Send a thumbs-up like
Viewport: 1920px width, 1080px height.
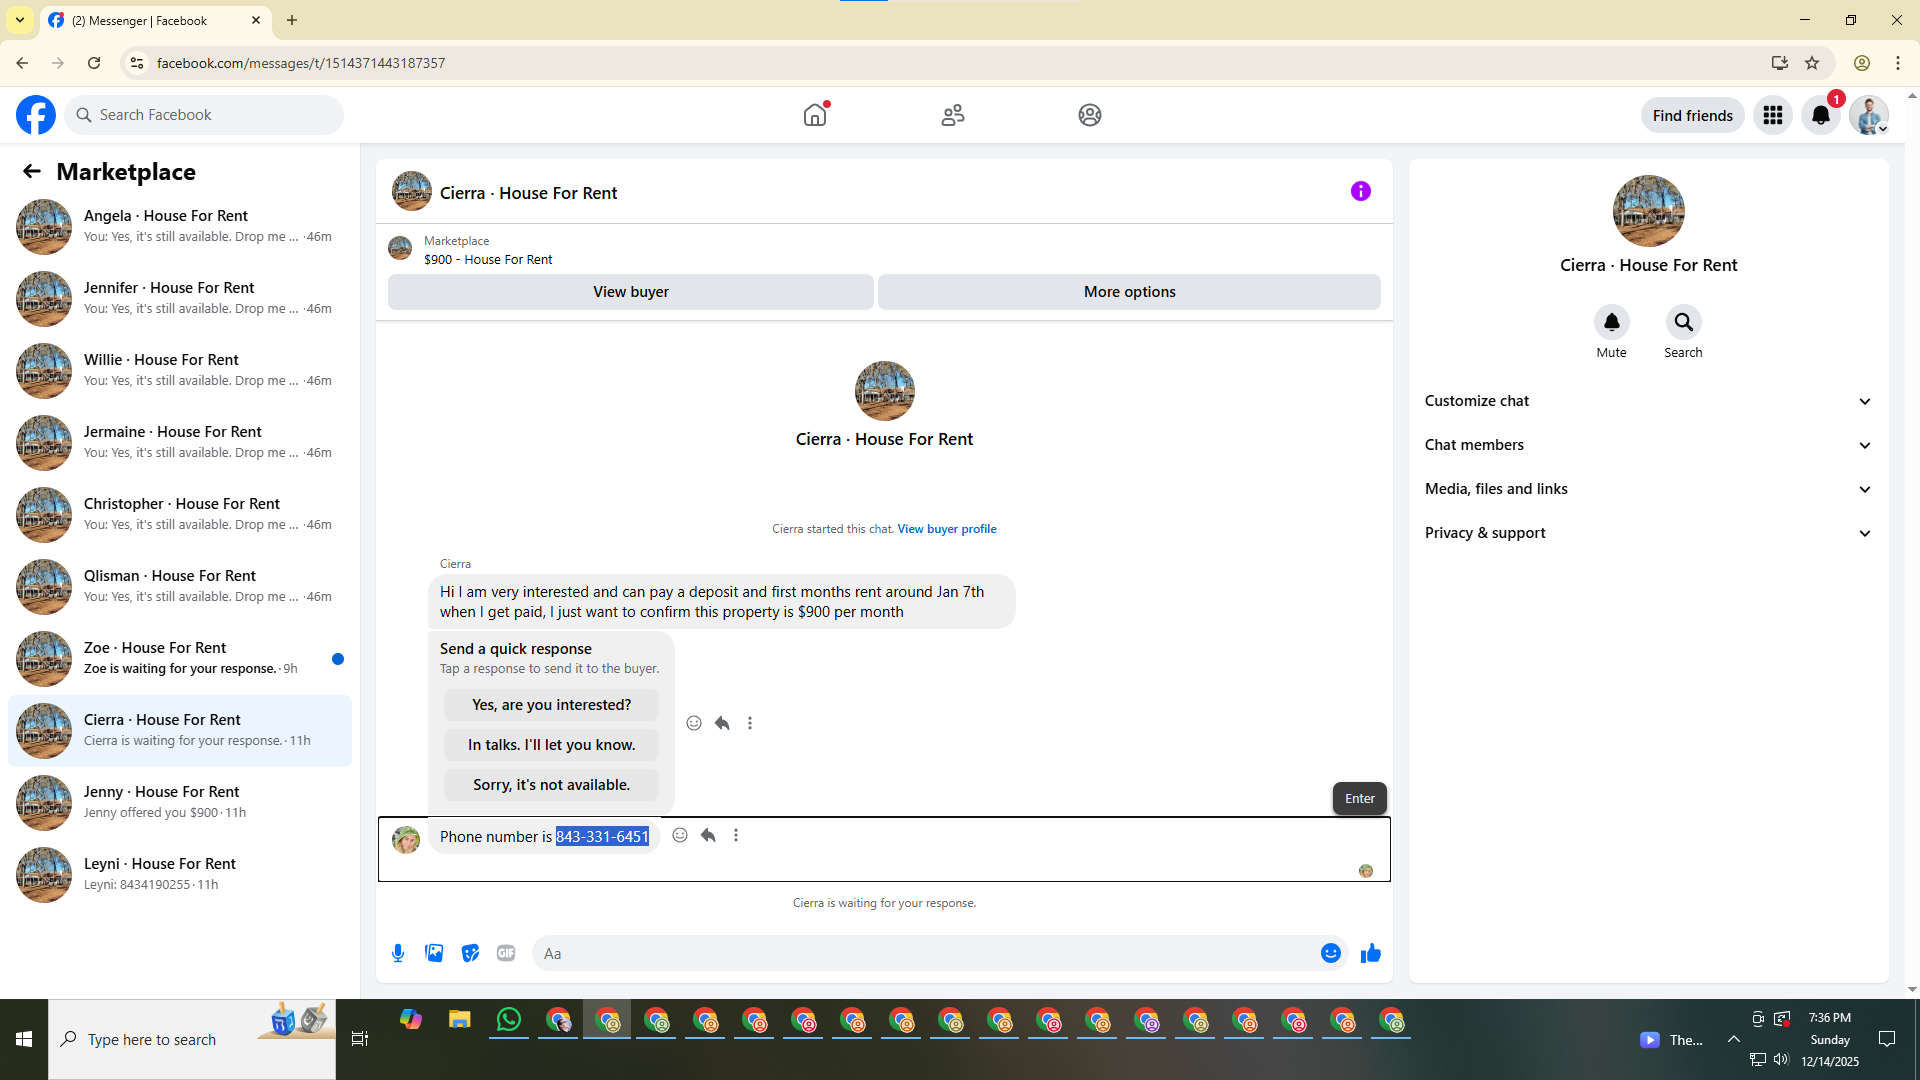click(x=1370, y=953)
